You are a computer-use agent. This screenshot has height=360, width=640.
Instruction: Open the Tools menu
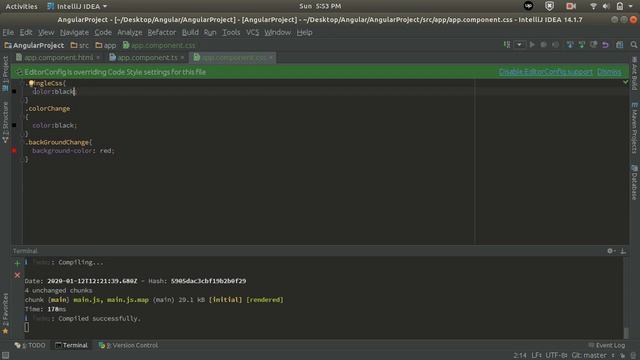(231, 32)
